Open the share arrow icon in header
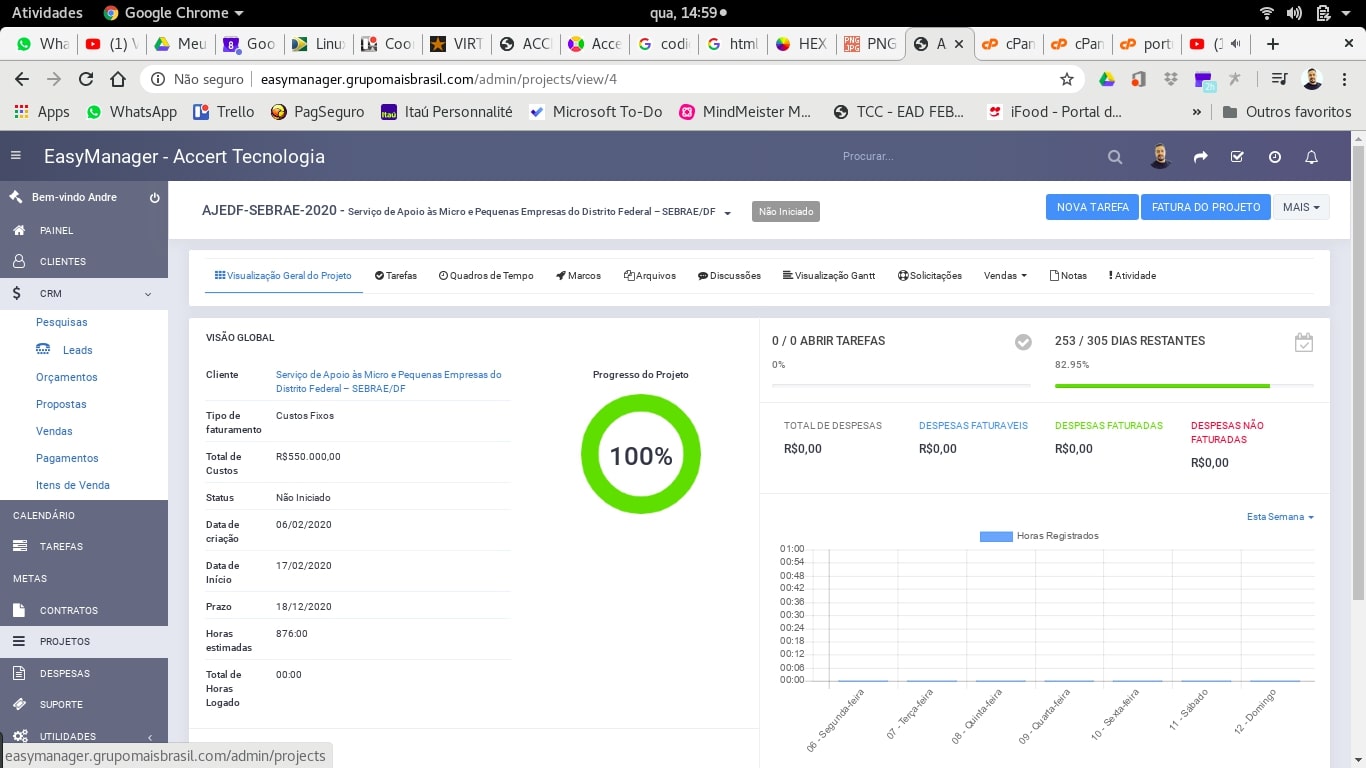Viewport: 1366px width, 768px height. coord(1201,157)
